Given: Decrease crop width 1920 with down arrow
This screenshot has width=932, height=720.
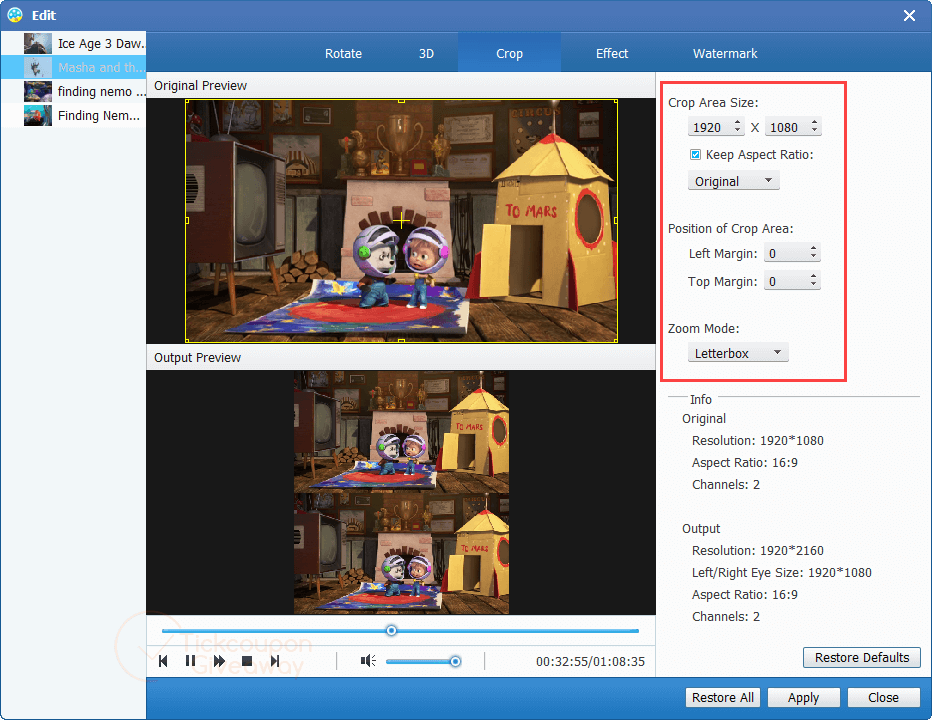Looking at the screenshot, I should coord(737,131).
